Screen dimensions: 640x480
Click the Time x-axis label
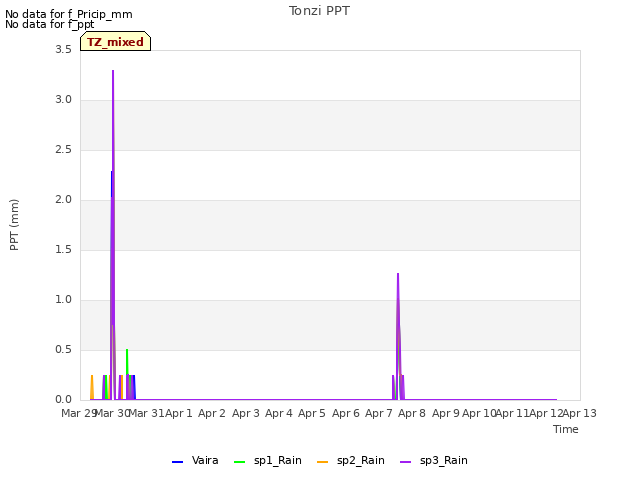point(566,429)
